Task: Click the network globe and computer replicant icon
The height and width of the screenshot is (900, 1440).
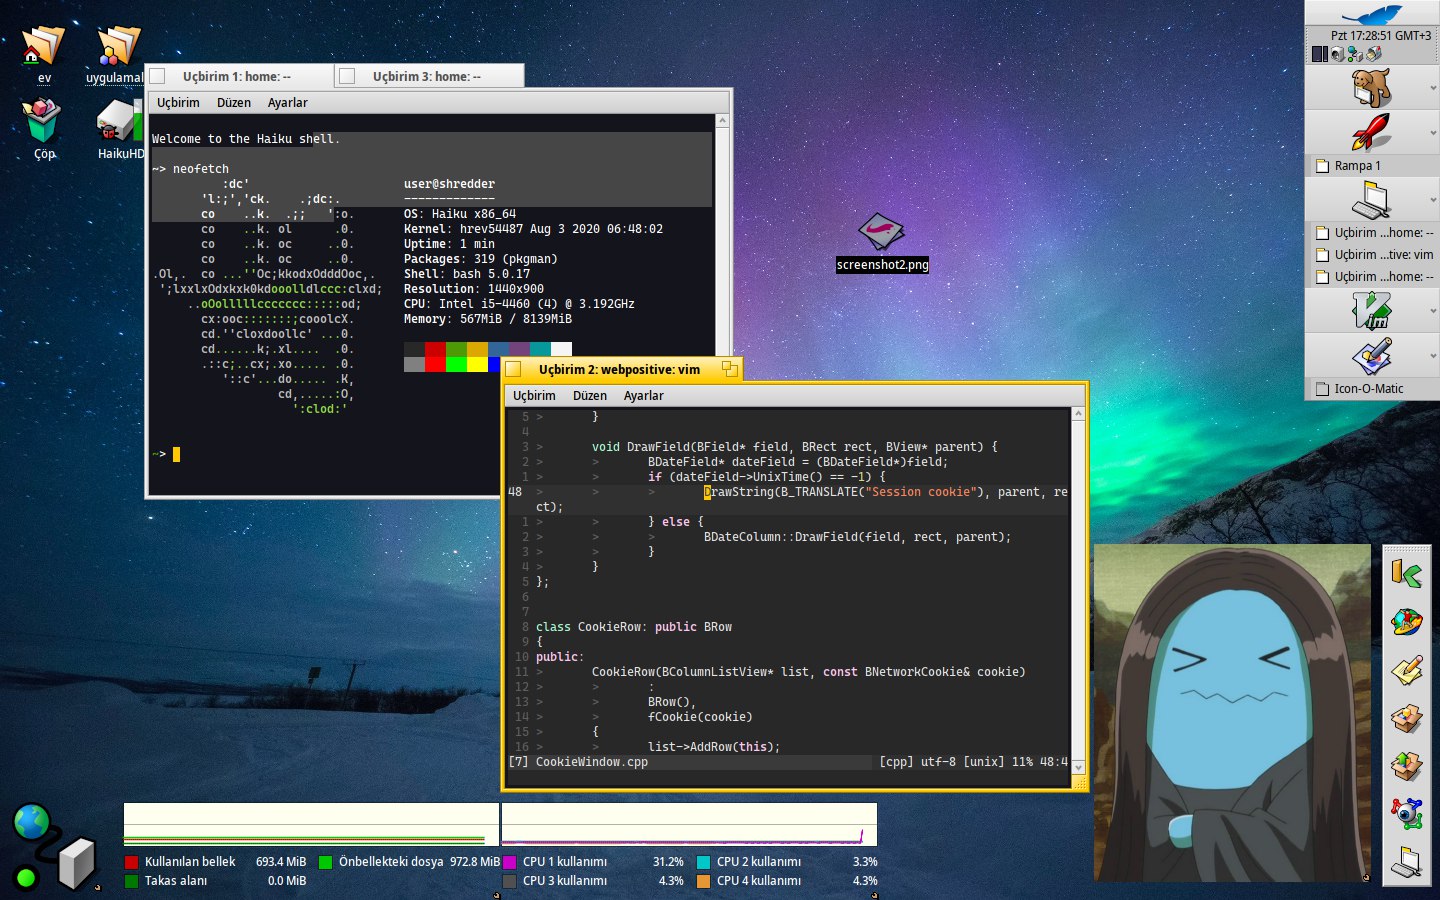Action: coord(53,848)
